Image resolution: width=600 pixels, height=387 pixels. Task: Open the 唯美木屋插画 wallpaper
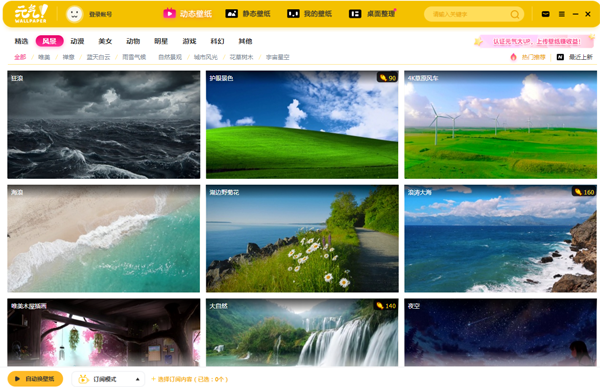point(104,332)
